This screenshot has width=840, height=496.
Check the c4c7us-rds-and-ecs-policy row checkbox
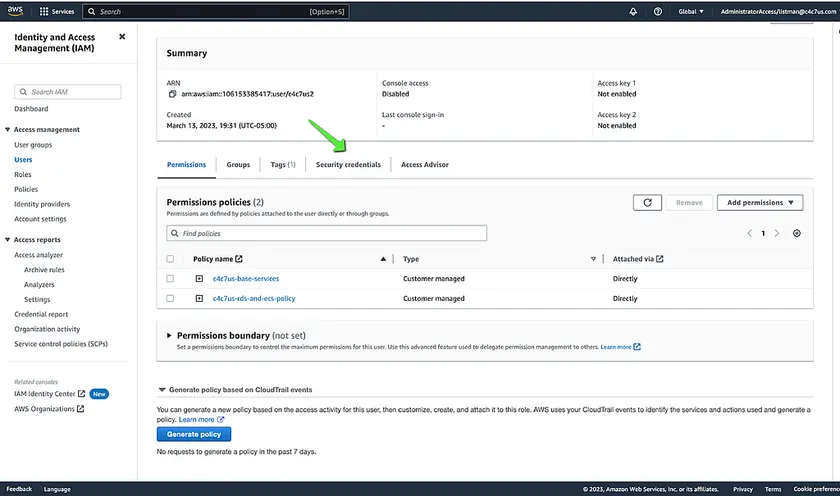(170, 298)
